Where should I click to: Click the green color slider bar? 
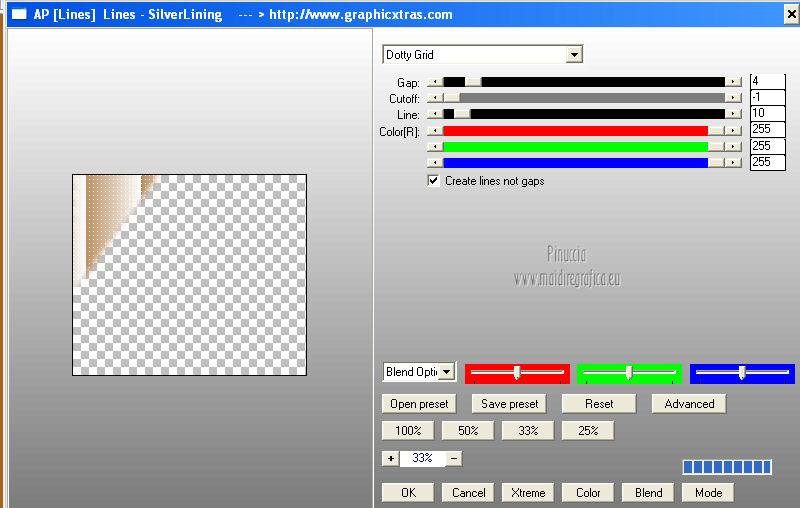(x=576, y=147)
